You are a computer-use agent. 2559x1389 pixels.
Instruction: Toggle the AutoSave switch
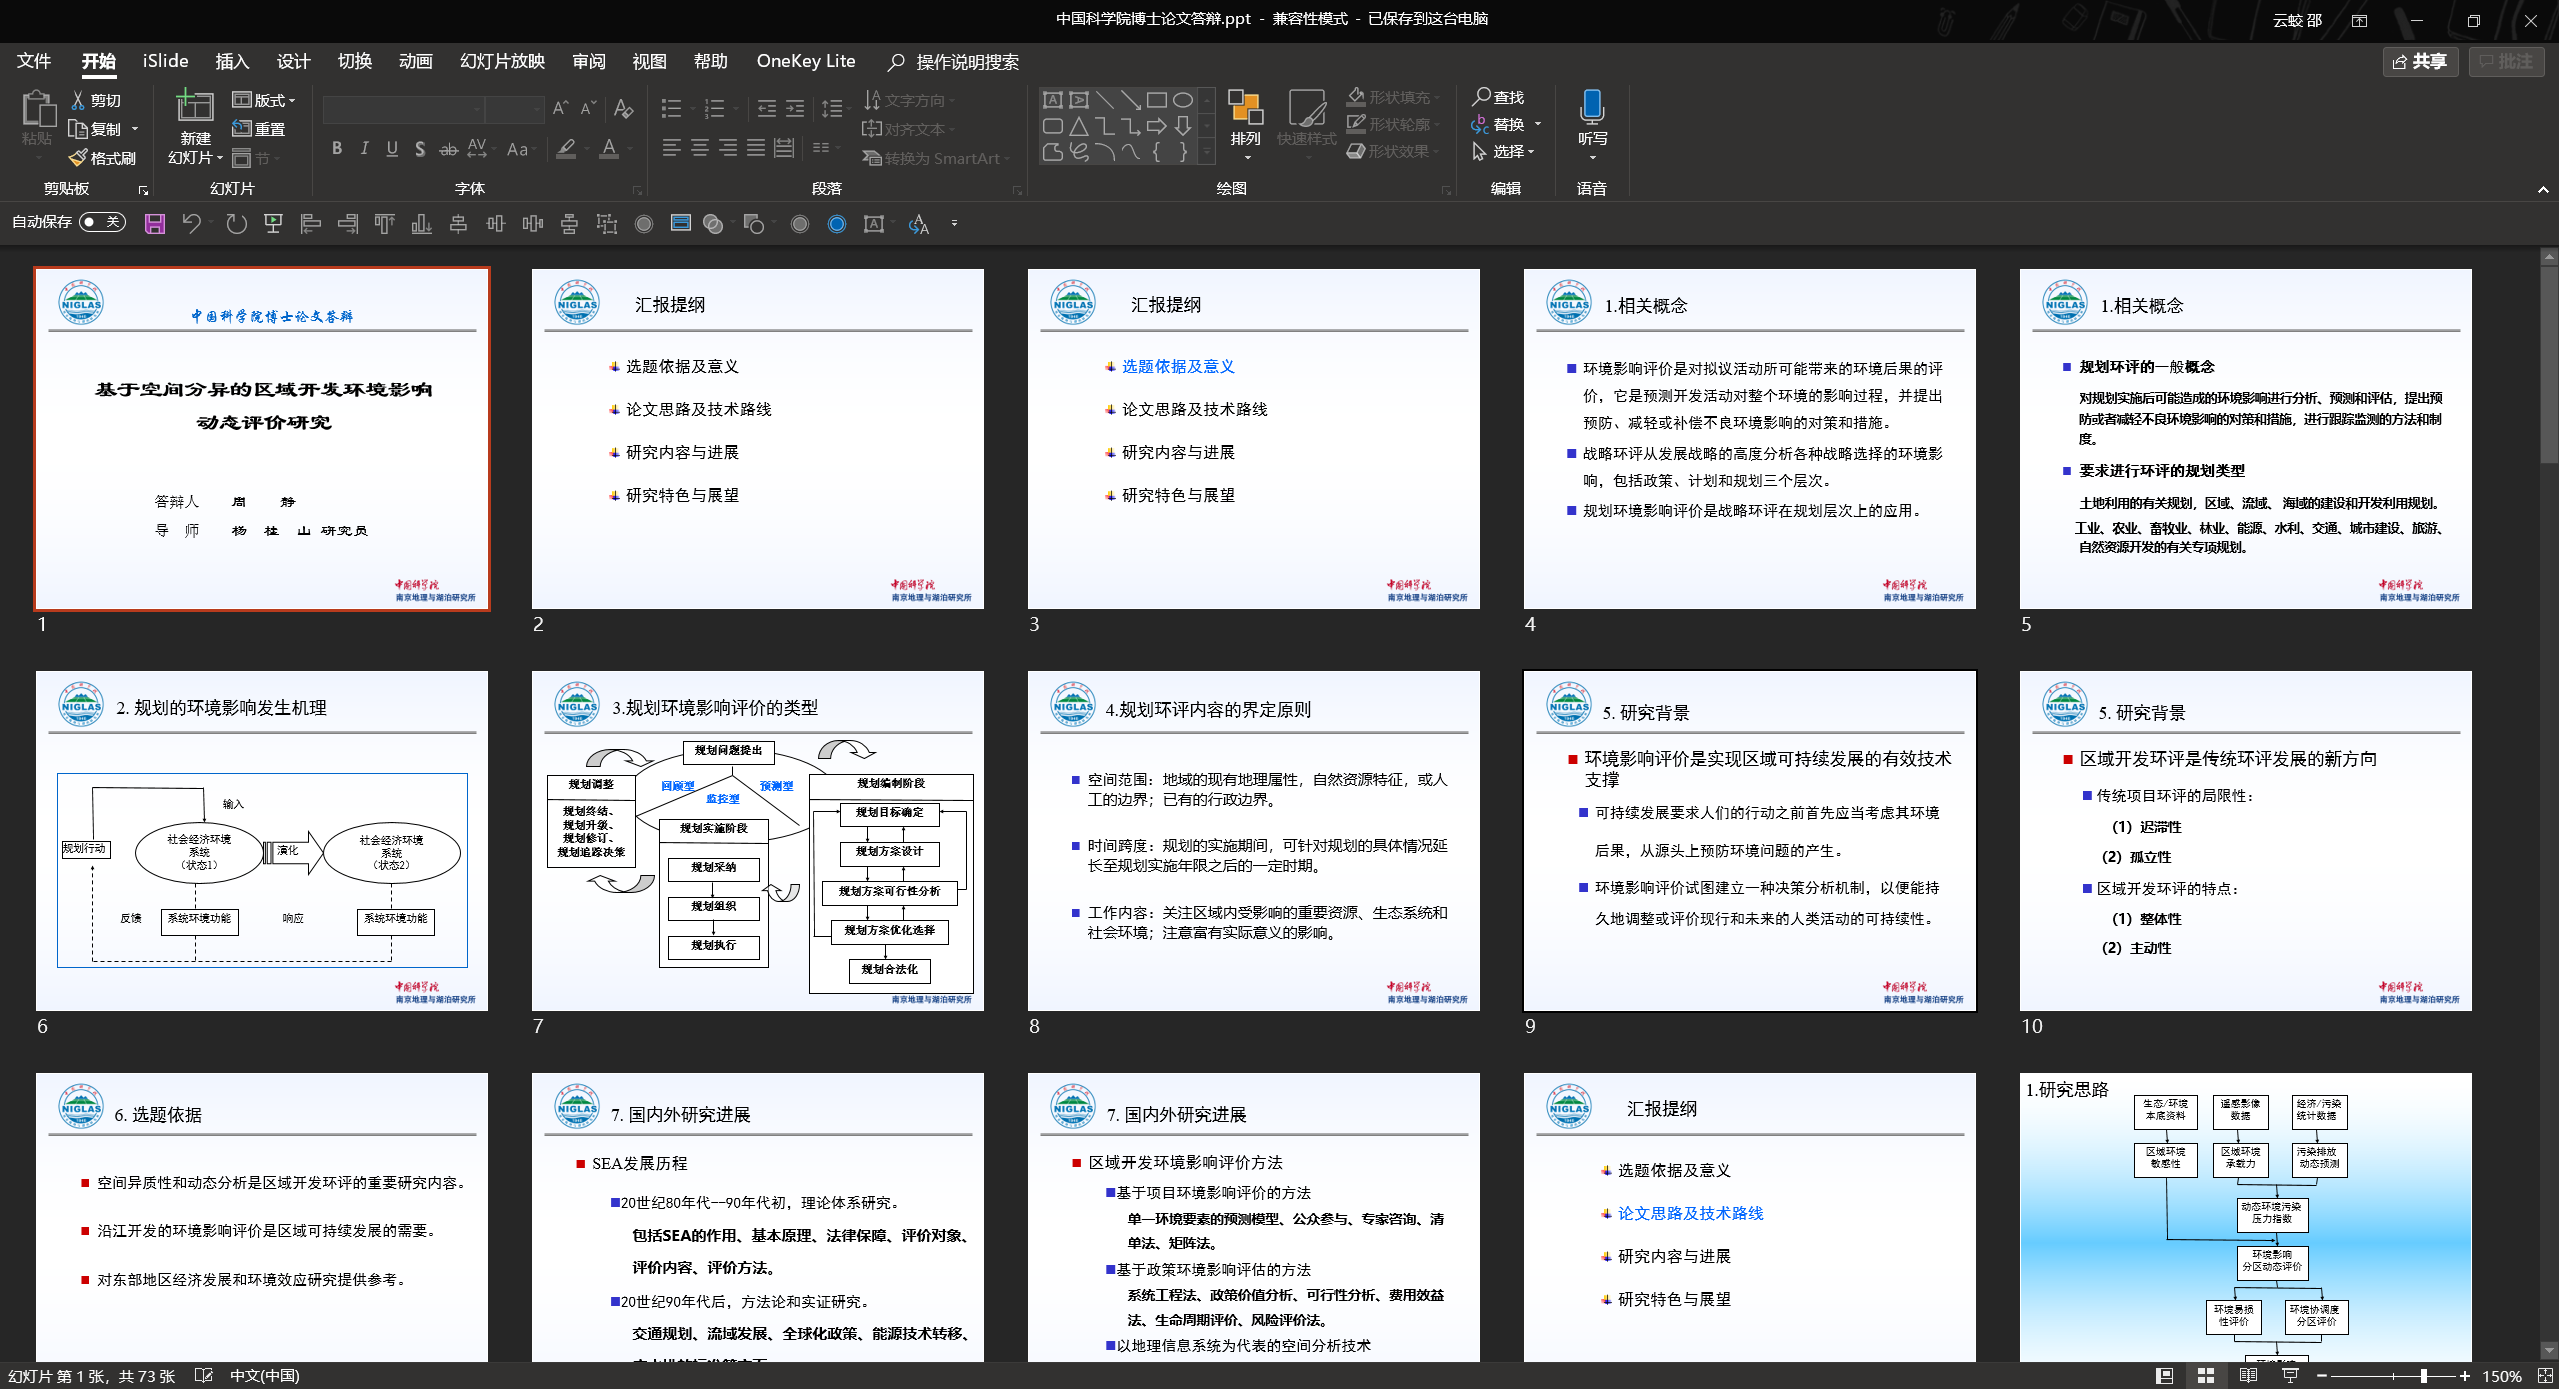pos(102,222)
